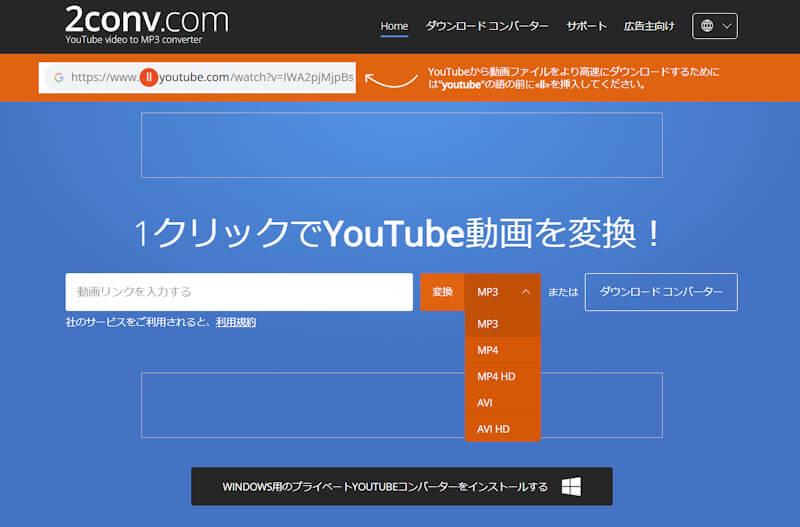The height and width of the screenshot is (527, 800).
Task: Select MP4 option in format list
Action: coord(503,350)
